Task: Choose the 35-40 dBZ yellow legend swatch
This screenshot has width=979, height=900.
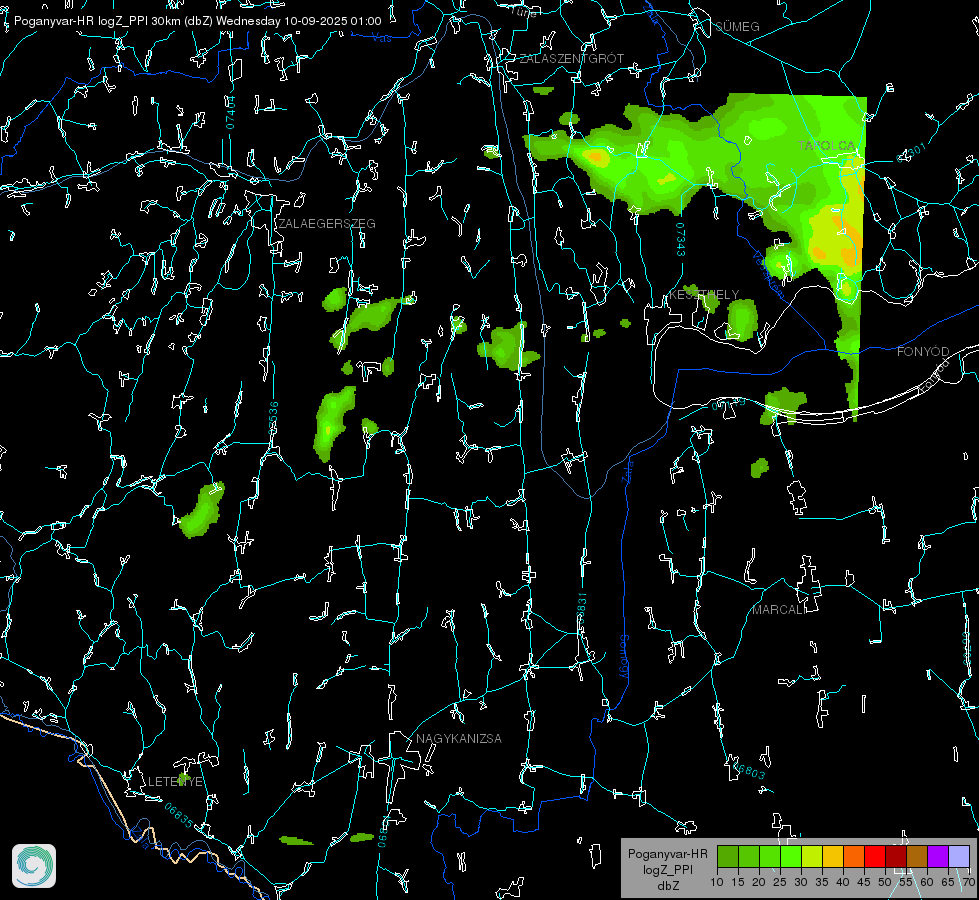Action: pos(833,856)
